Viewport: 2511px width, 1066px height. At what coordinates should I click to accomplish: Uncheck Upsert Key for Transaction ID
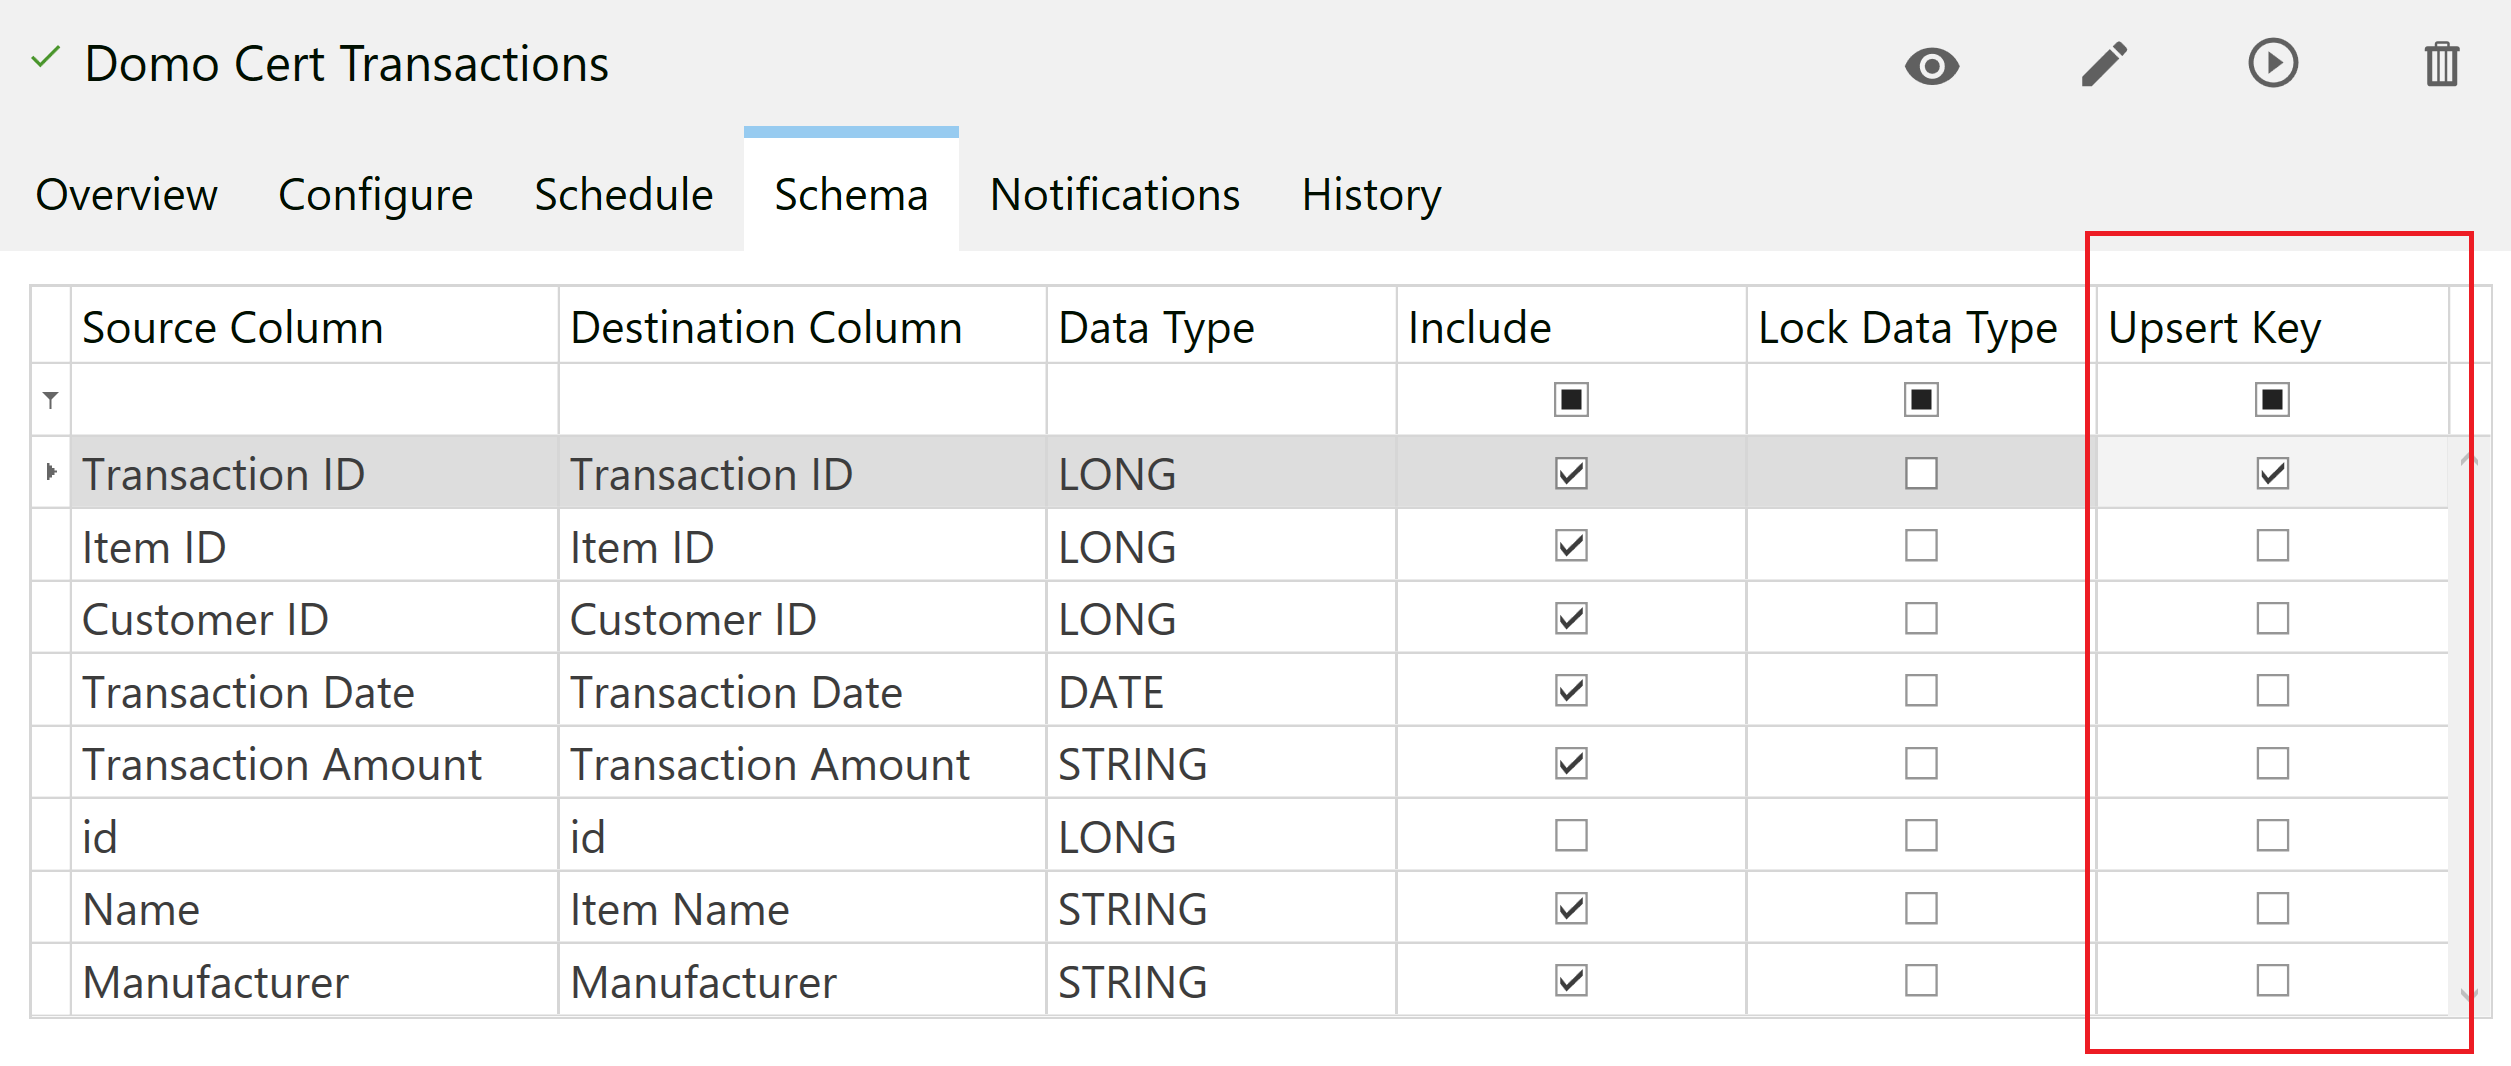(2272, 473)
